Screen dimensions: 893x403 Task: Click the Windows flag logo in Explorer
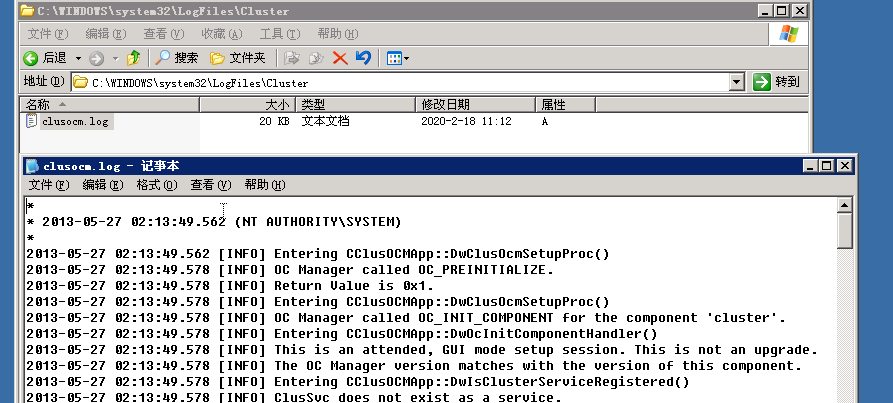(789, 34)
